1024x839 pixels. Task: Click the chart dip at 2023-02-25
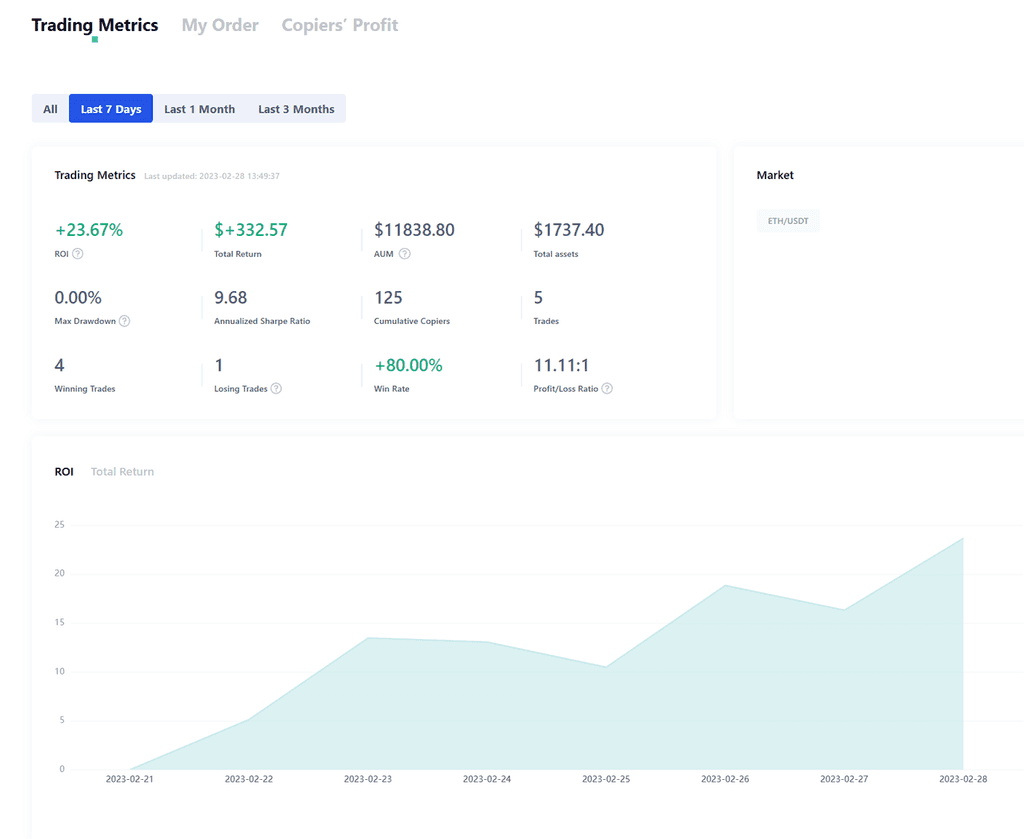point(606,667)
